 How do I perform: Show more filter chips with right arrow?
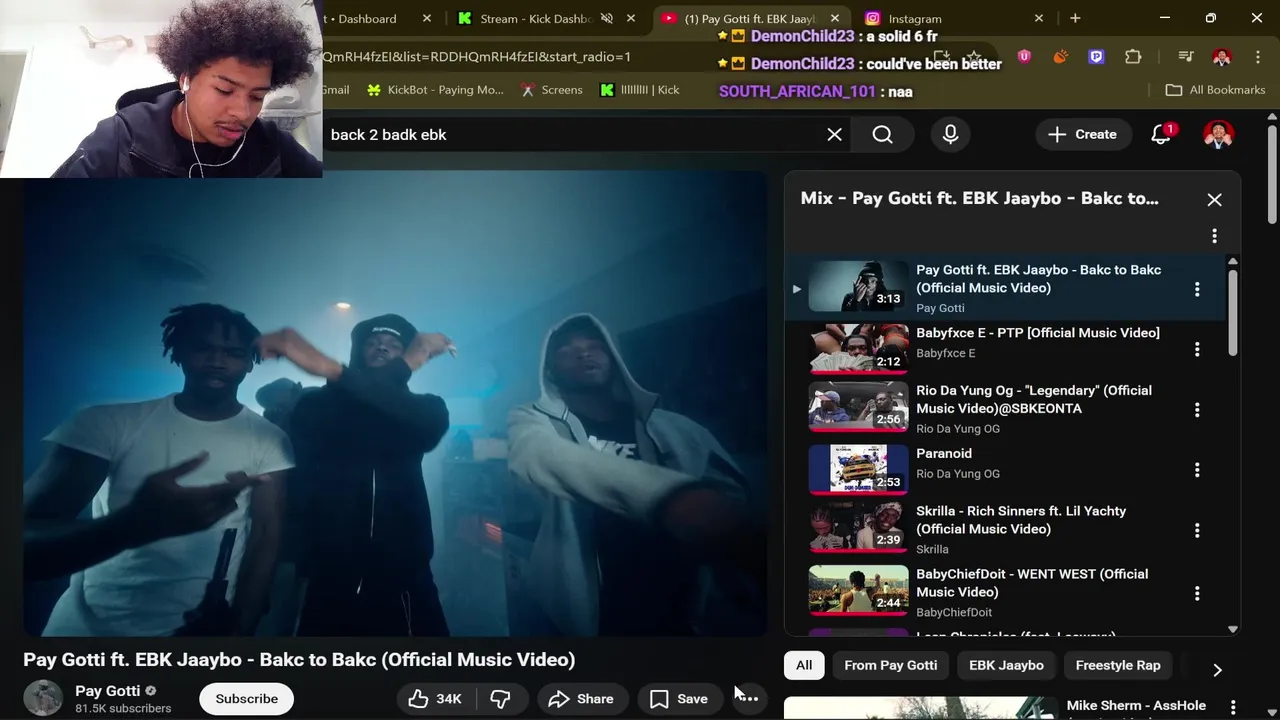1217,669
